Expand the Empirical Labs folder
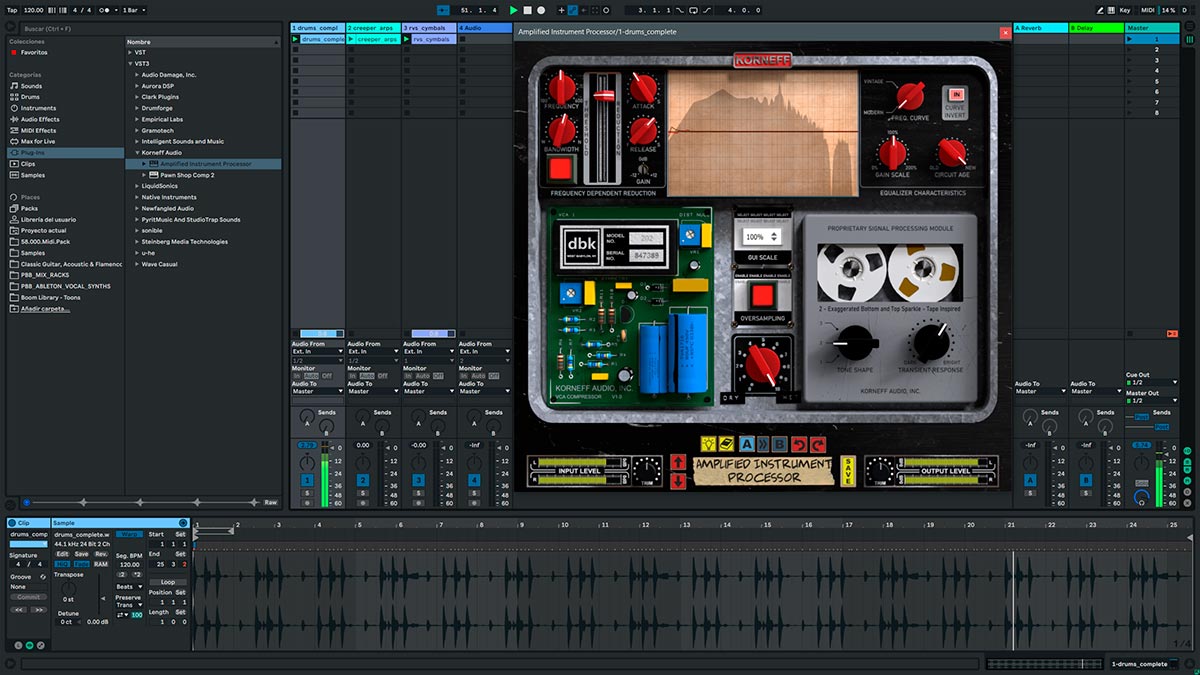Image resolution: width=1200 pixels, height=675 pixels. pos(136,119)
